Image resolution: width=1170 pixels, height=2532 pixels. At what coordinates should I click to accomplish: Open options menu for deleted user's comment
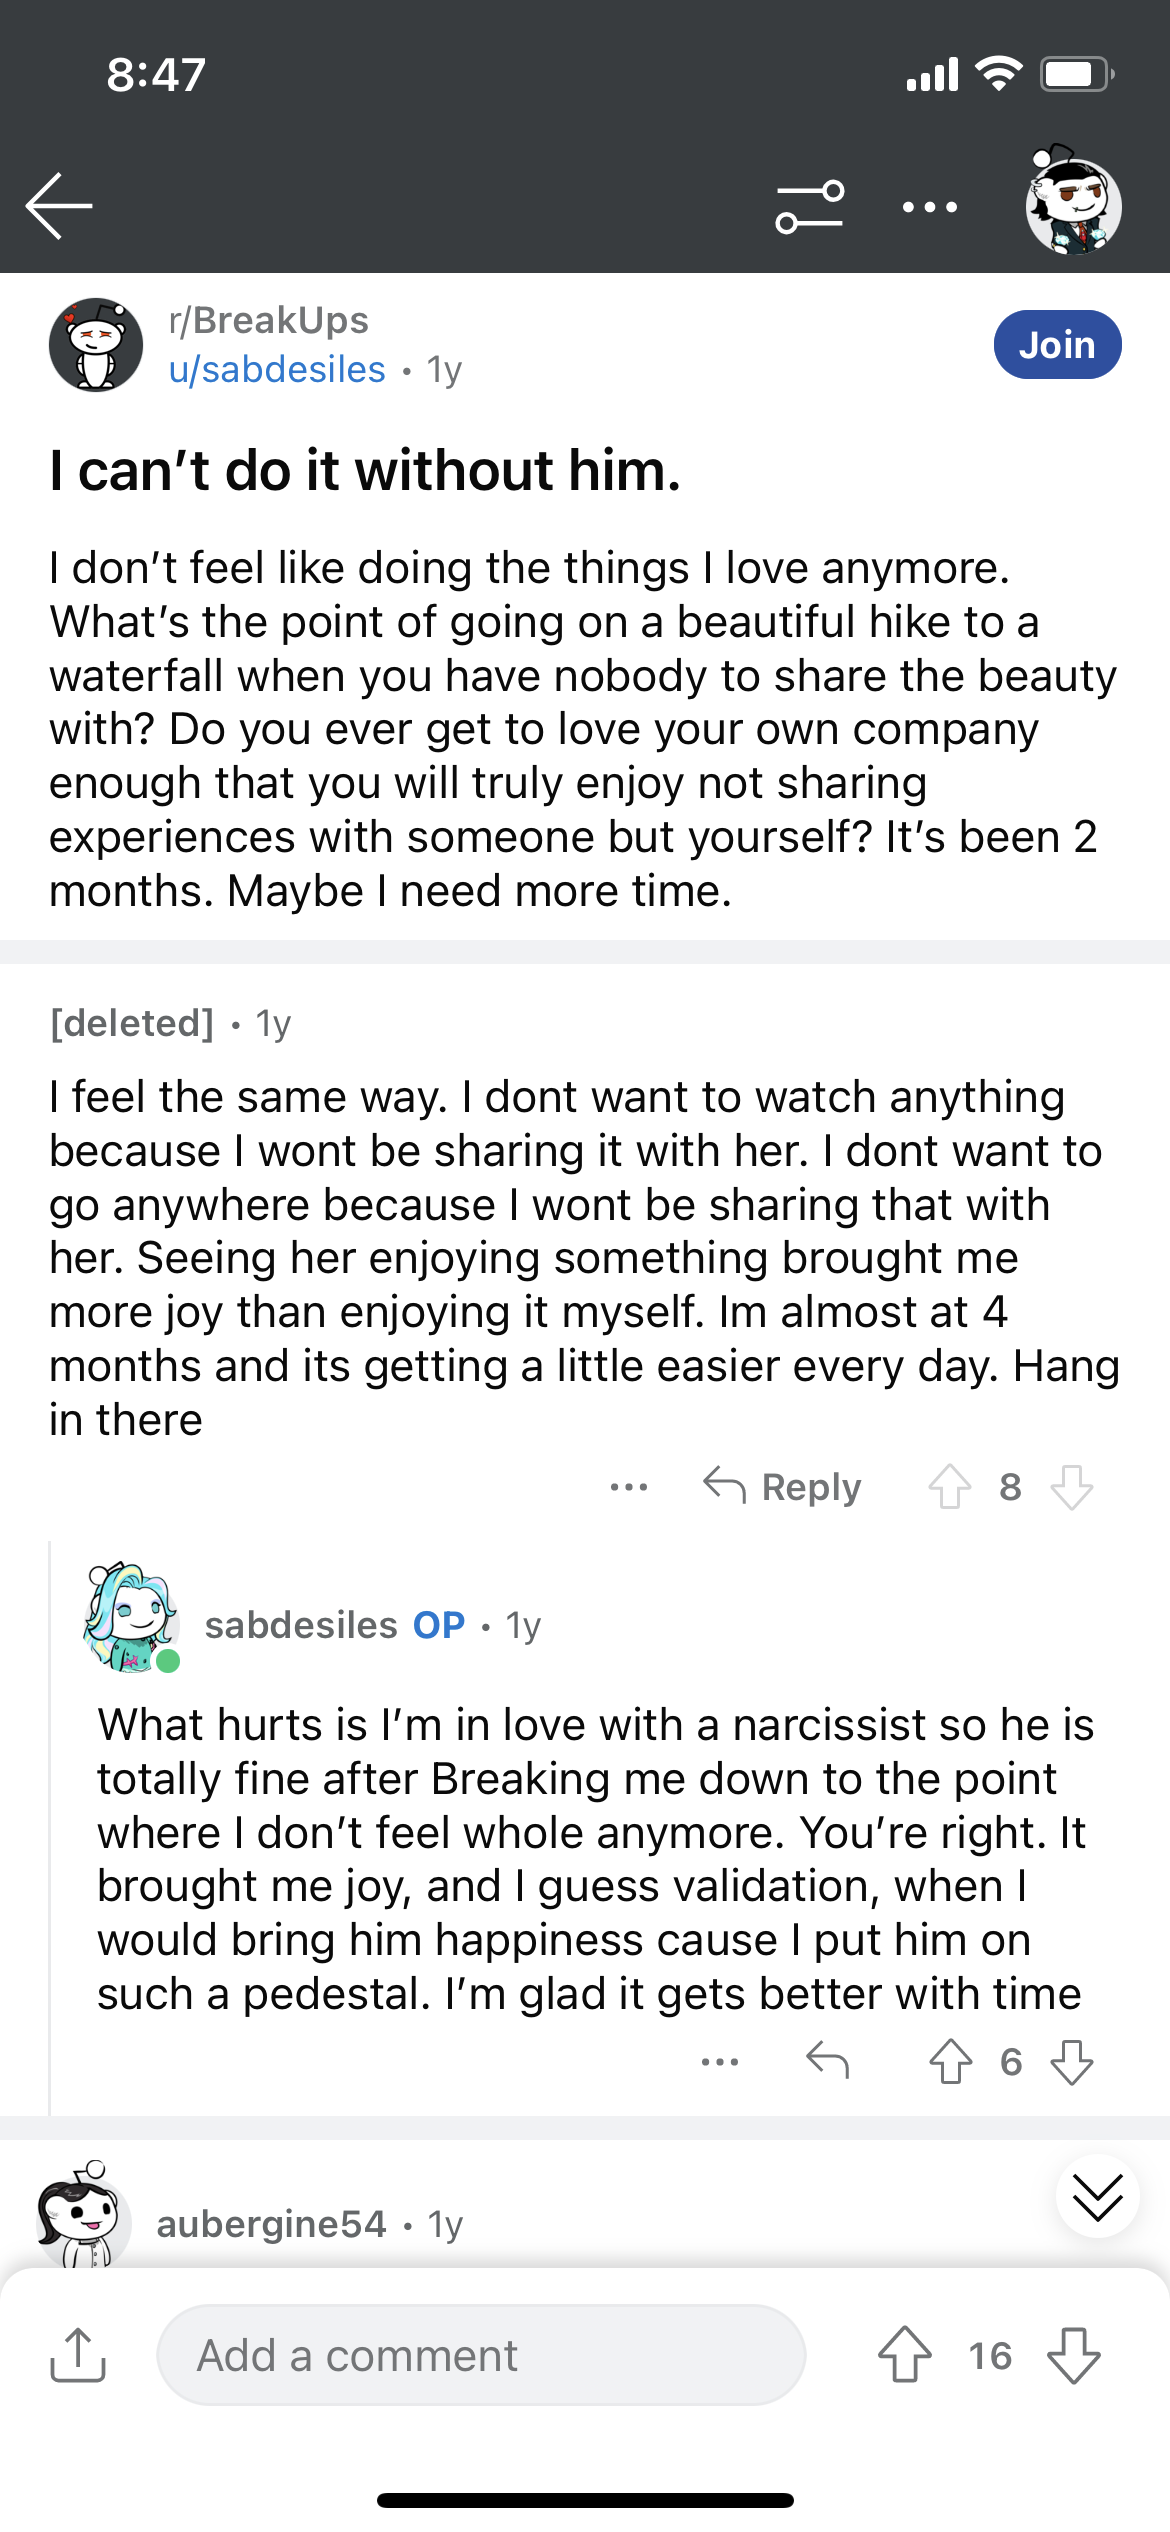(x=629, y=1487)
